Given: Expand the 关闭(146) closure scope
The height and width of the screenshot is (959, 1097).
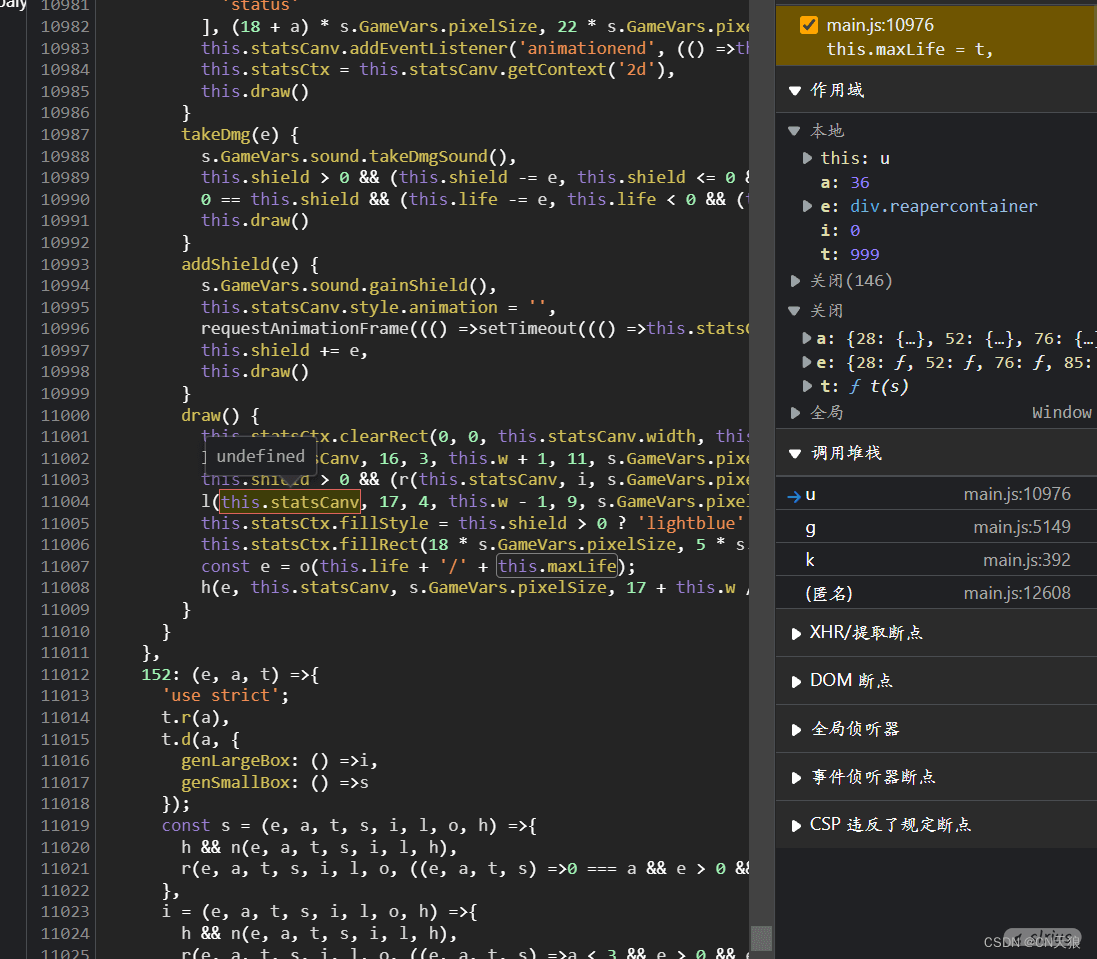Looking at the screenshot, I should pos(796,281).
